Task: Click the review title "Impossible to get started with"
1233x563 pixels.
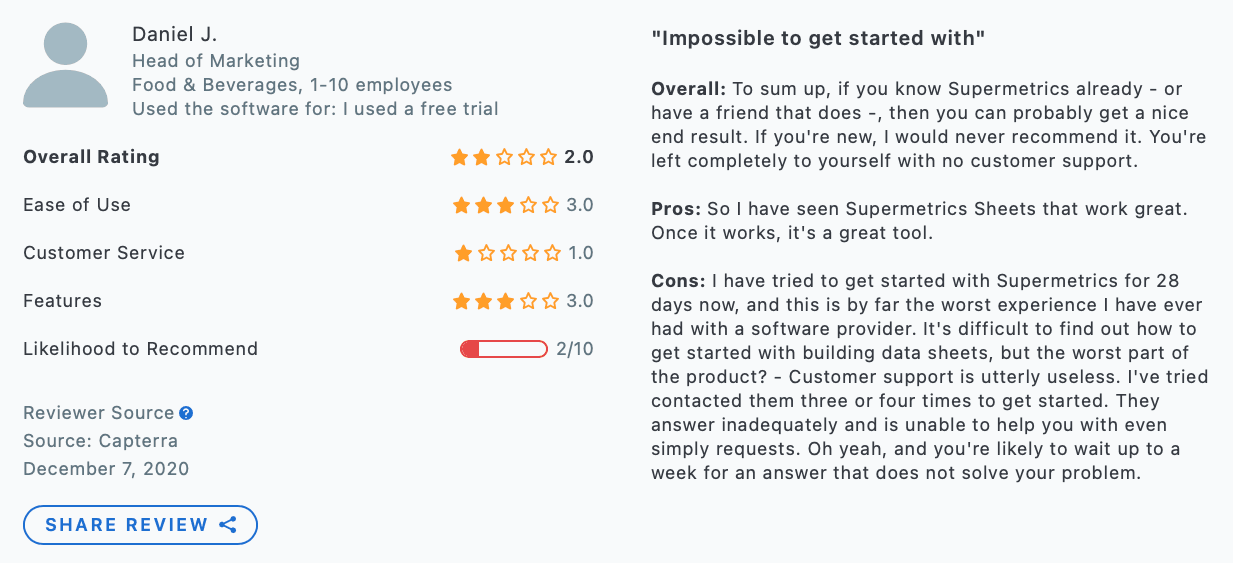Action: pyautogui.click(x=818, y=38)
